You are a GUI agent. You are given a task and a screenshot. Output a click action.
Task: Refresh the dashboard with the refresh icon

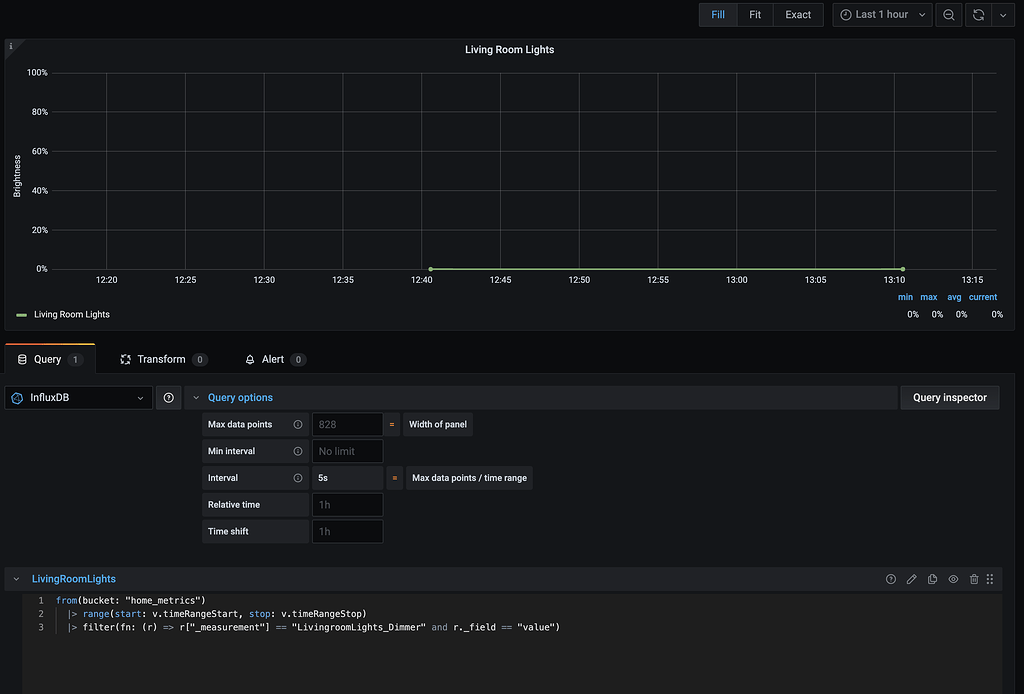point(976,15)
